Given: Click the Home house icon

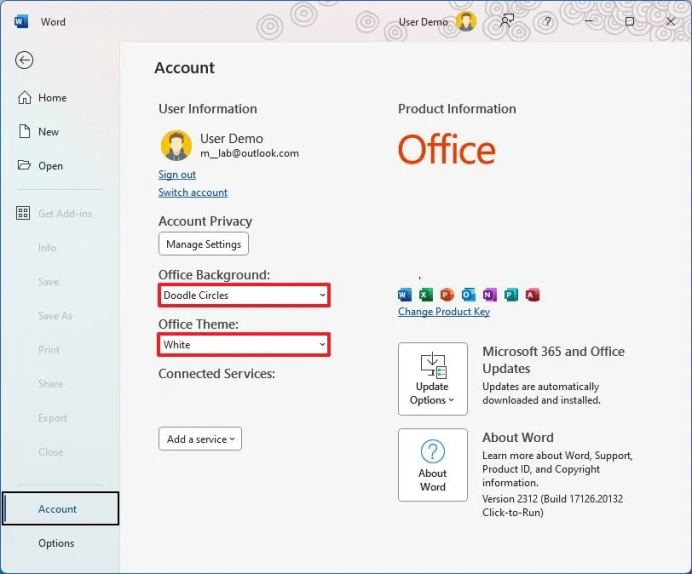Looking at the screenshot, I should pos(24,97).
